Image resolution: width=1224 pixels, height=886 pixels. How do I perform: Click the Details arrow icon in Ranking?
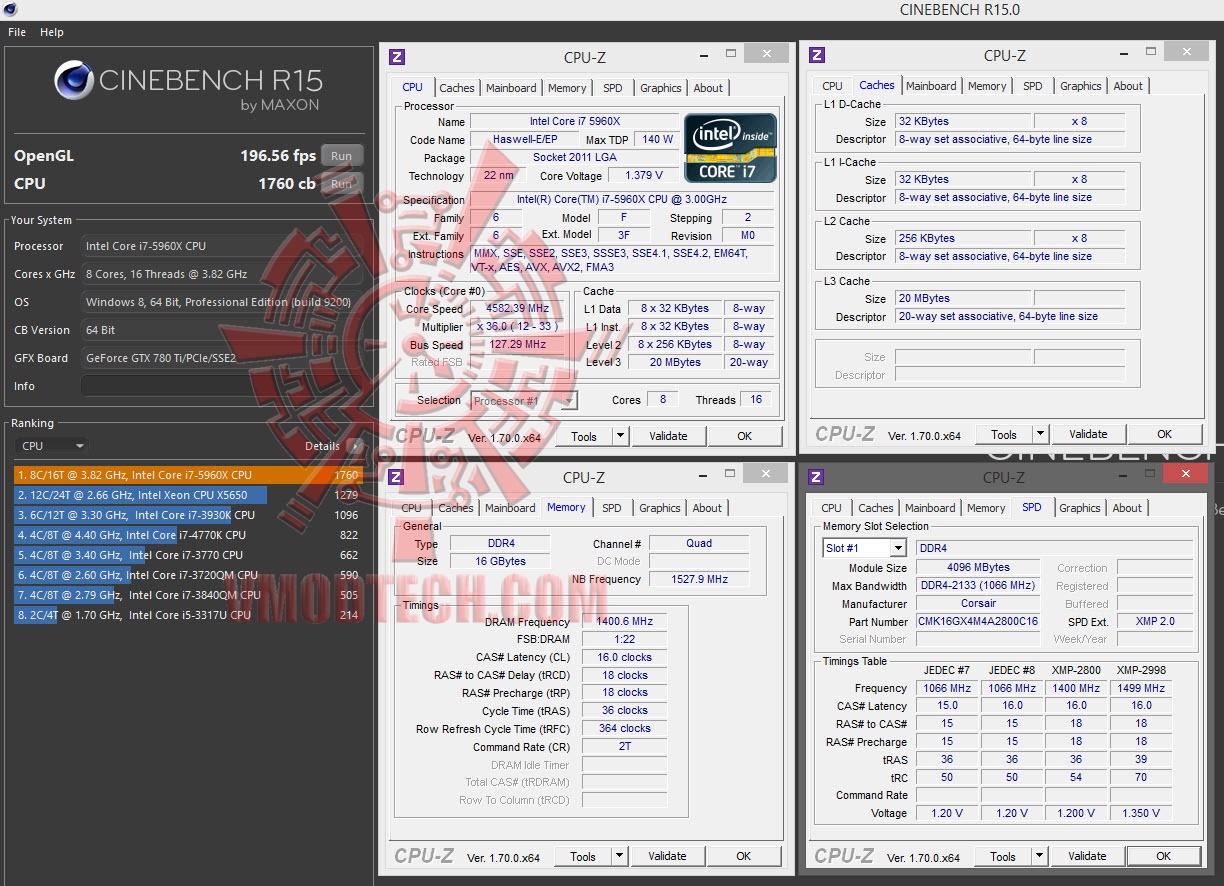356,446
